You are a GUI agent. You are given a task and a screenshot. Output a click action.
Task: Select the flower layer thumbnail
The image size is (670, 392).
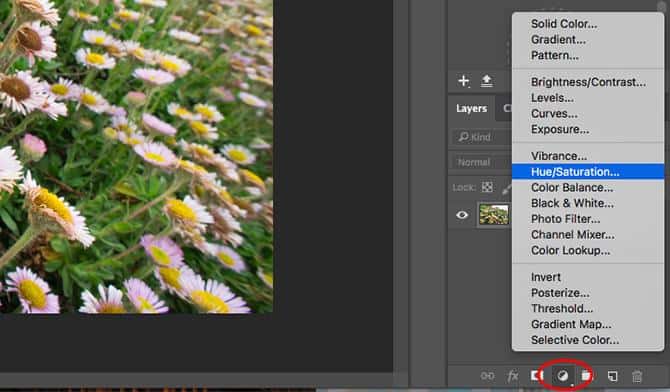[494, 215]
